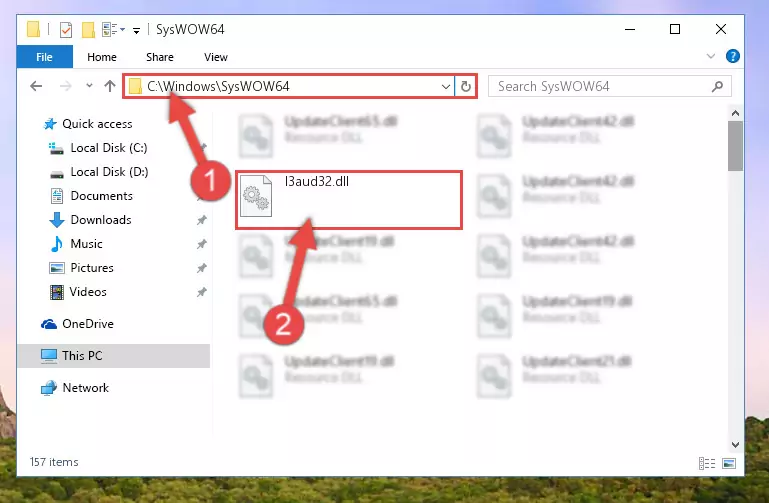Click the Properties checkmark icon in title bar
The image size is (769, 503).
pyautogui.click(x=66, y=29)
